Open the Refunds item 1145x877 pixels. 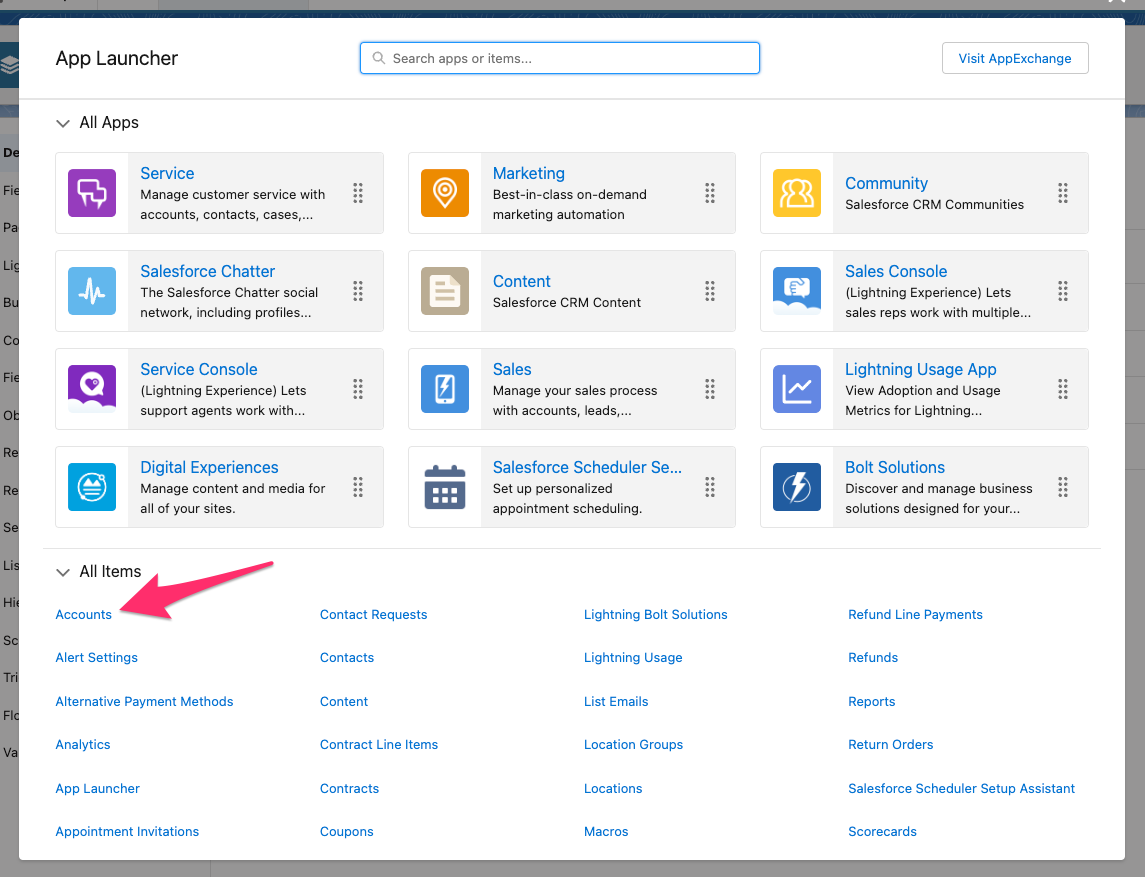point(873,657)
